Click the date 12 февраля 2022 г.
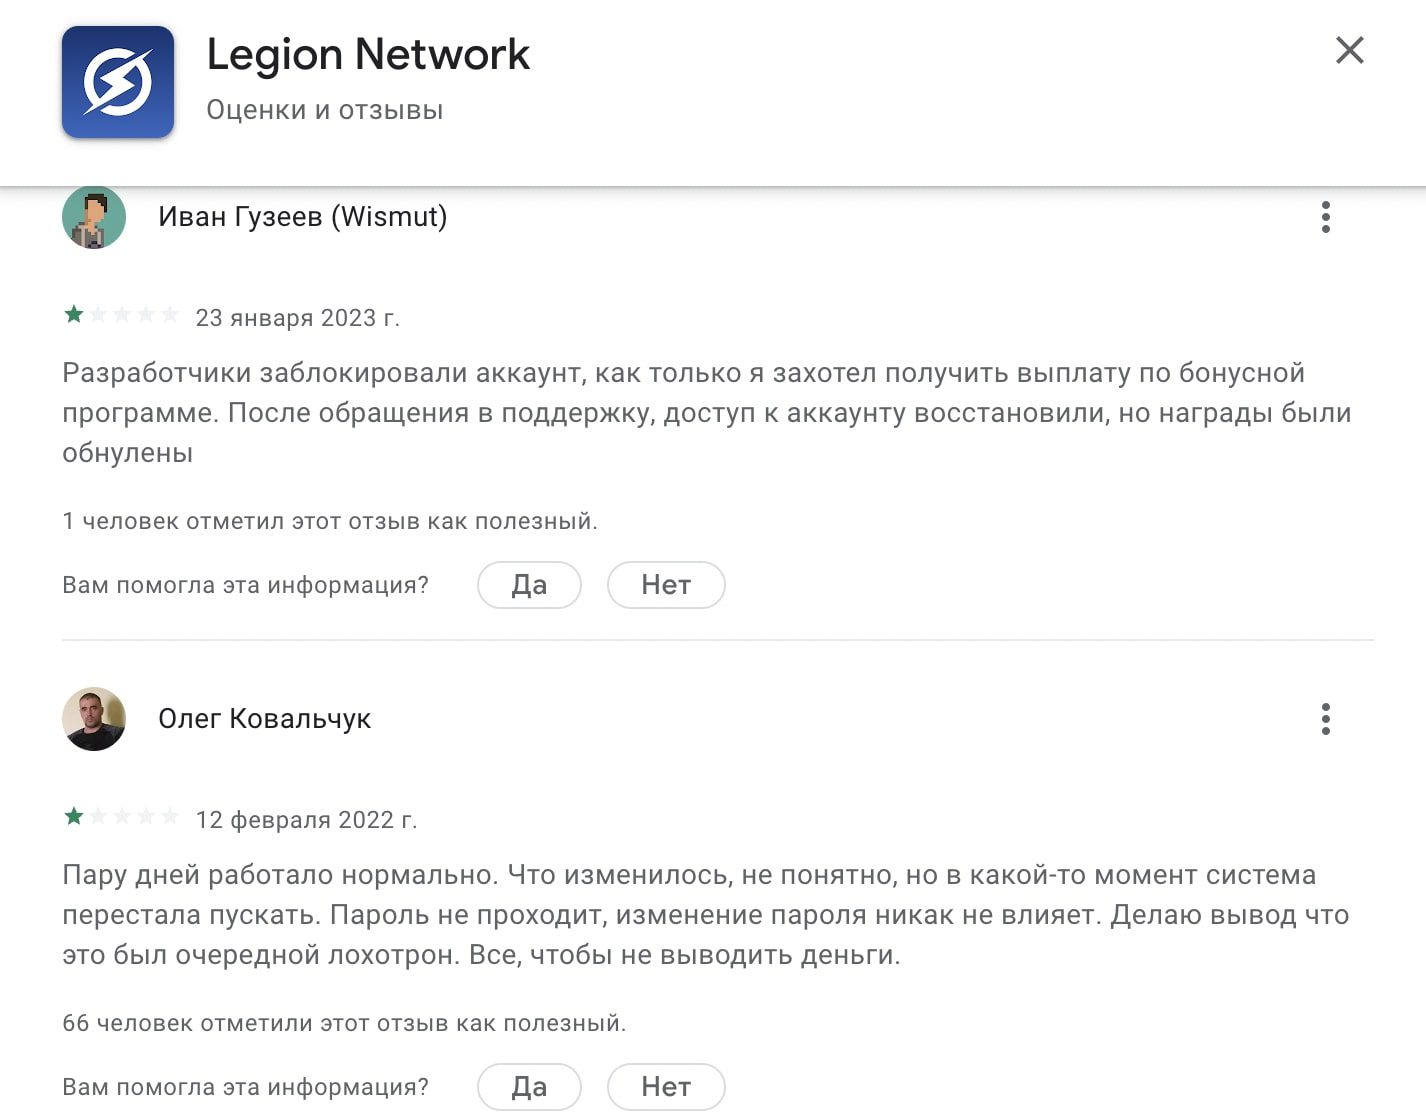This screenshot has width=1426, height=1118. click(x=306, y=820)
